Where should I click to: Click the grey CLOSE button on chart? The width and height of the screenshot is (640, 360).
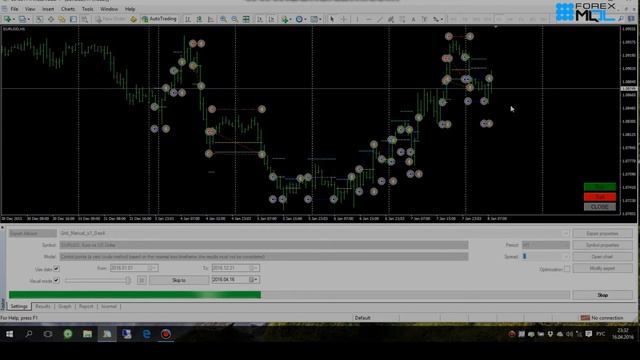click(x=600, y=207)
